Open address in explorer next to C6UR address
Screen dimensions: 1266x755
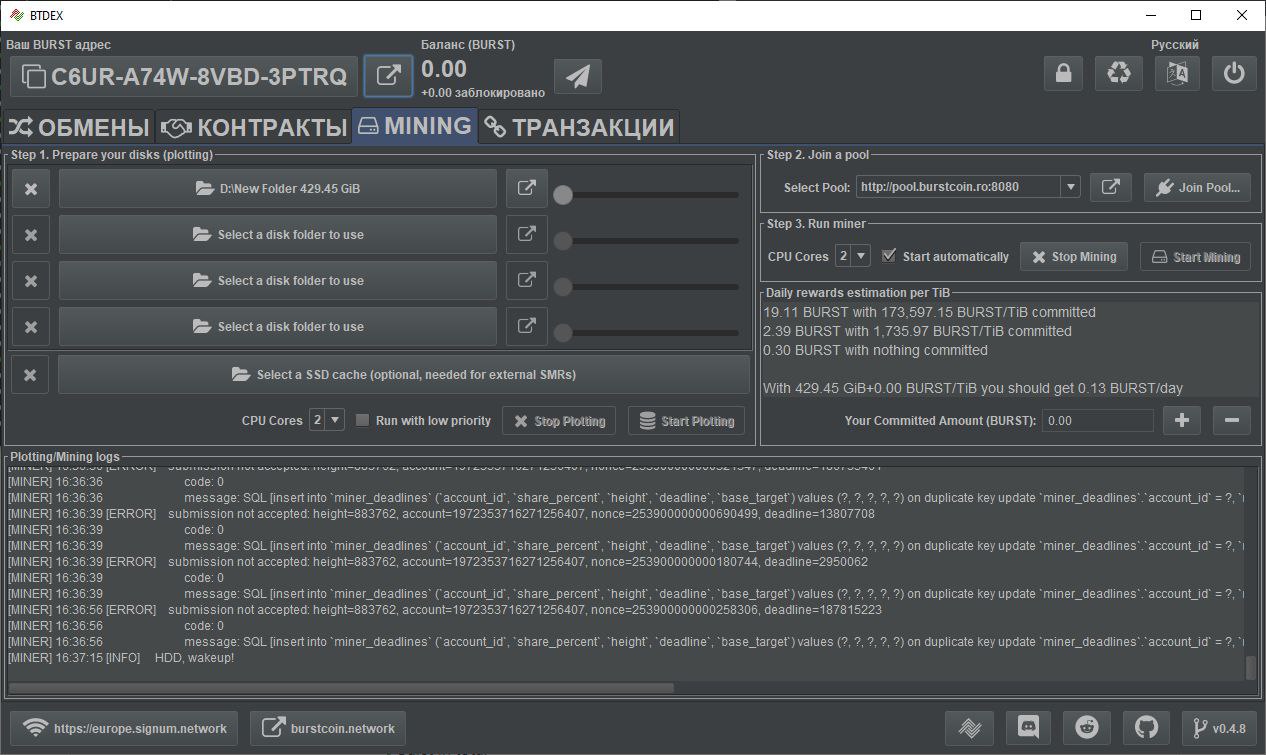(388, 76)
